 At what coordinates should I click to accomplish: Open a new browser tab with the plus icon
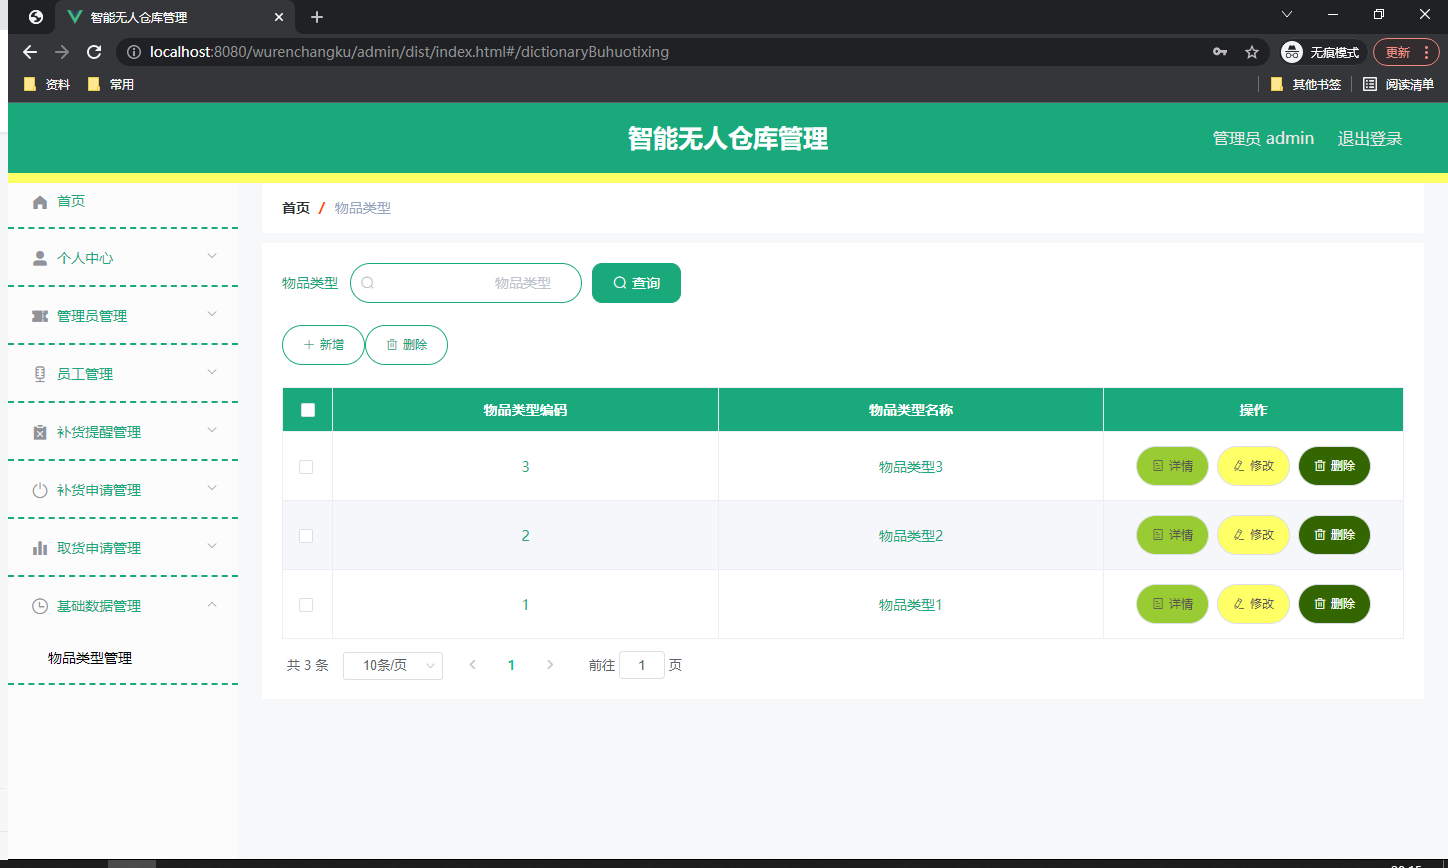click(x=317, y=17)
